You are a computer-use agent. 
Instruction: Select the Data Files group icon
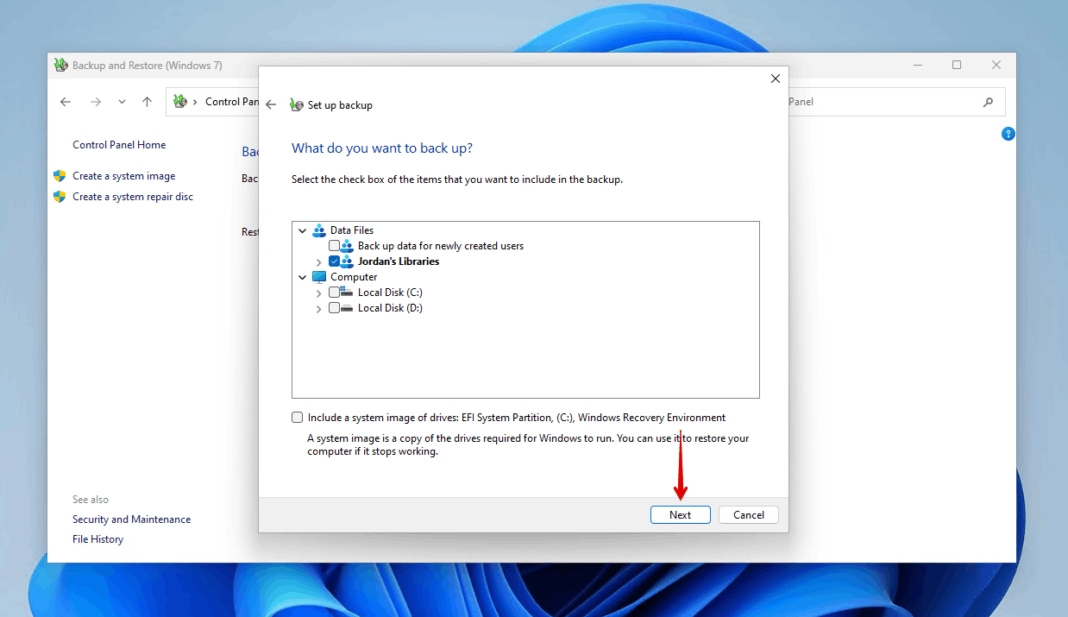point(320,230)
